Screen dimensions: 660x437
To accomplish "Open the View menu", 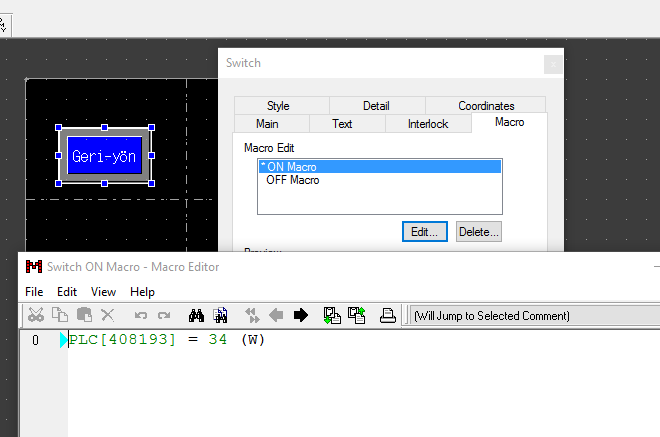I will click(103, 292).
